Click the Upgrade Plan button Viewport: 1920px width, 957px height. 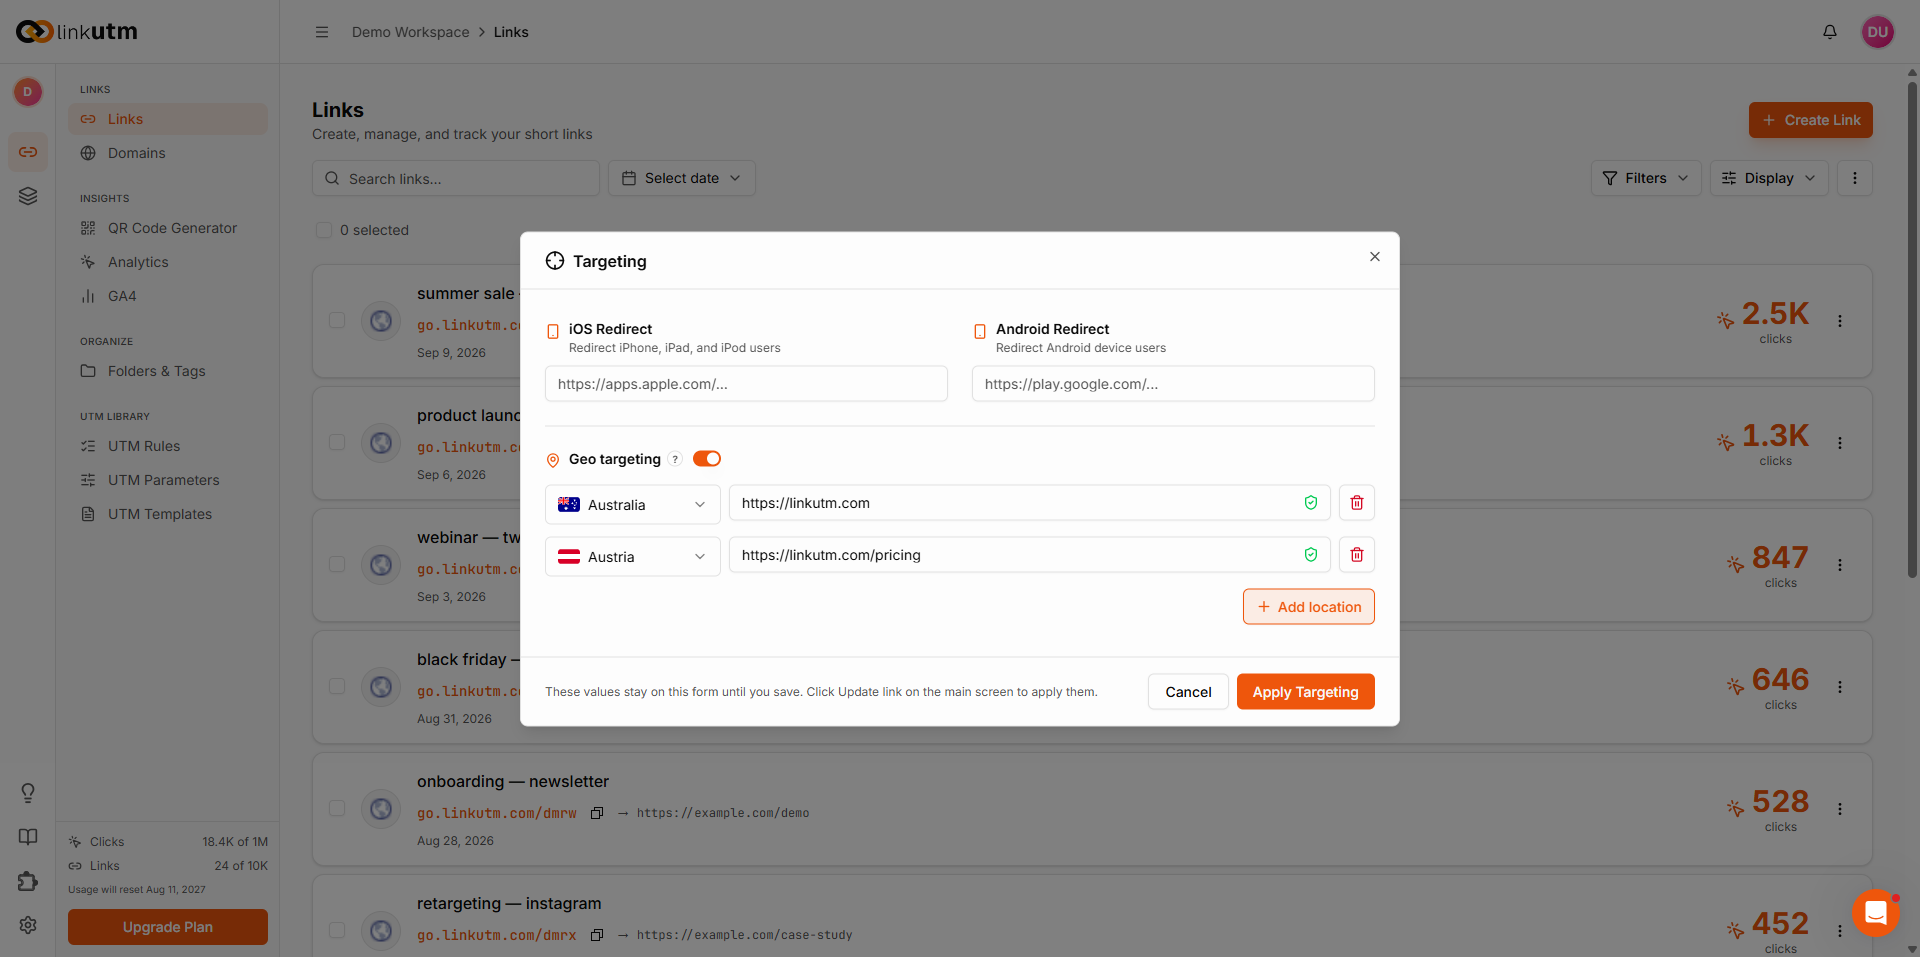[x=168, y=927]
